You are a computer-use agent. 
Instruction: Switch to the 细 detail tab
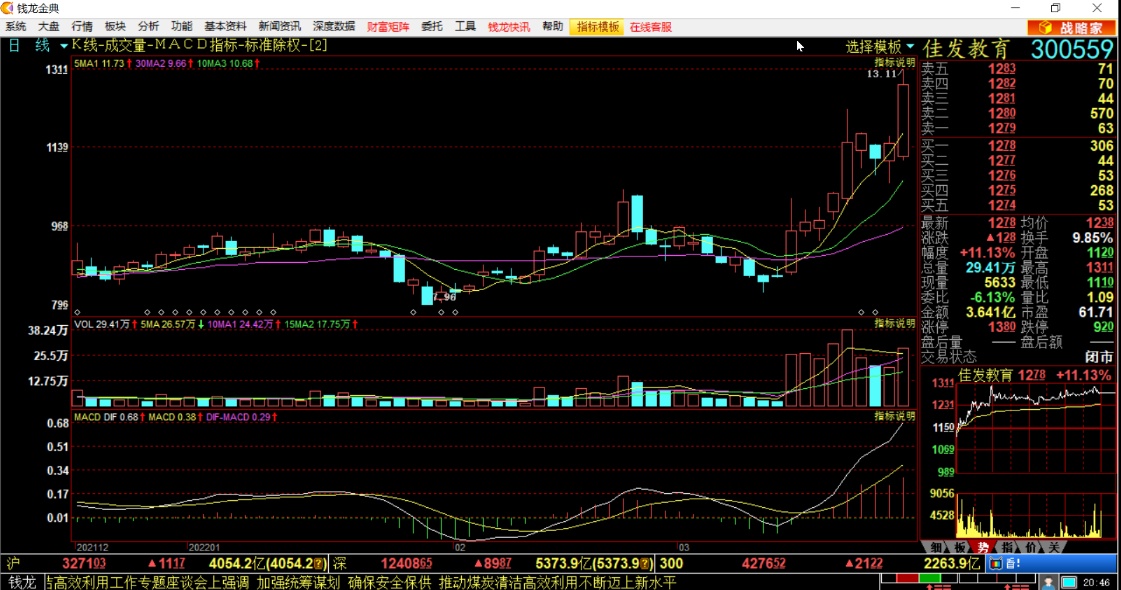pos(936,547)
